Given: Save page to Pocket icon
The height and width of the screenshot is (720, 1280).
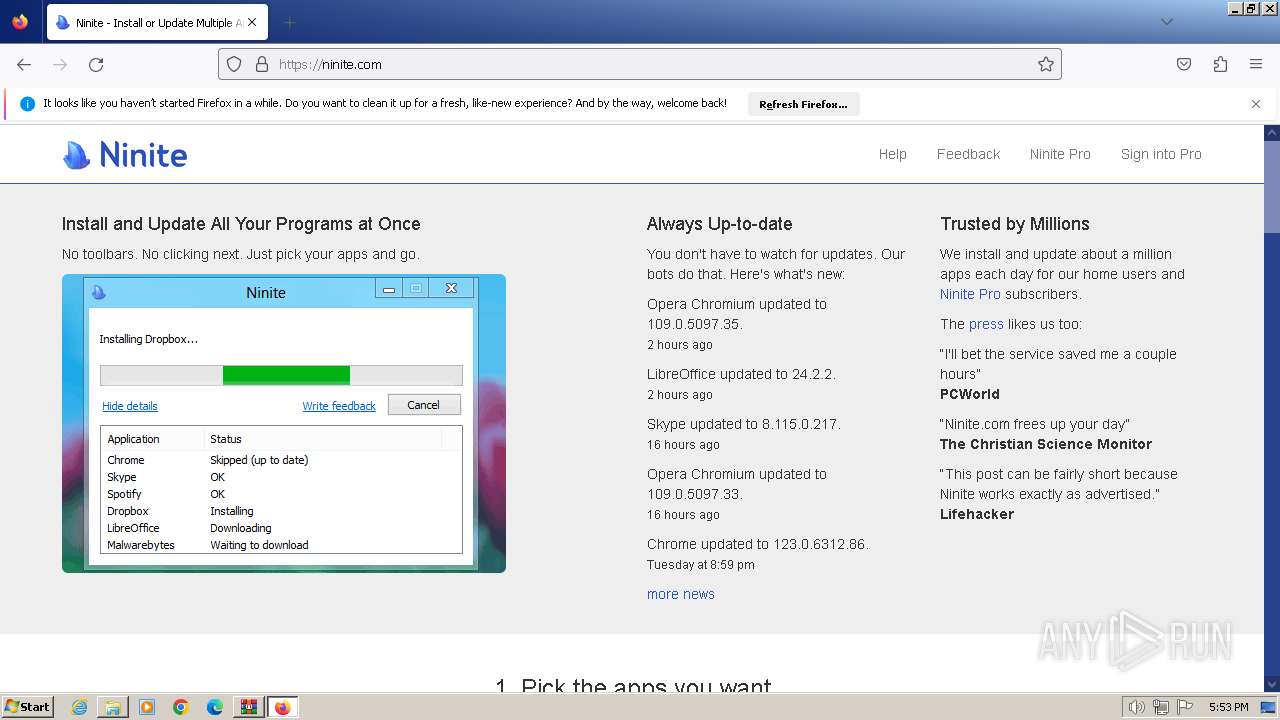Looking at the screenshot, I should [1184, 64].
